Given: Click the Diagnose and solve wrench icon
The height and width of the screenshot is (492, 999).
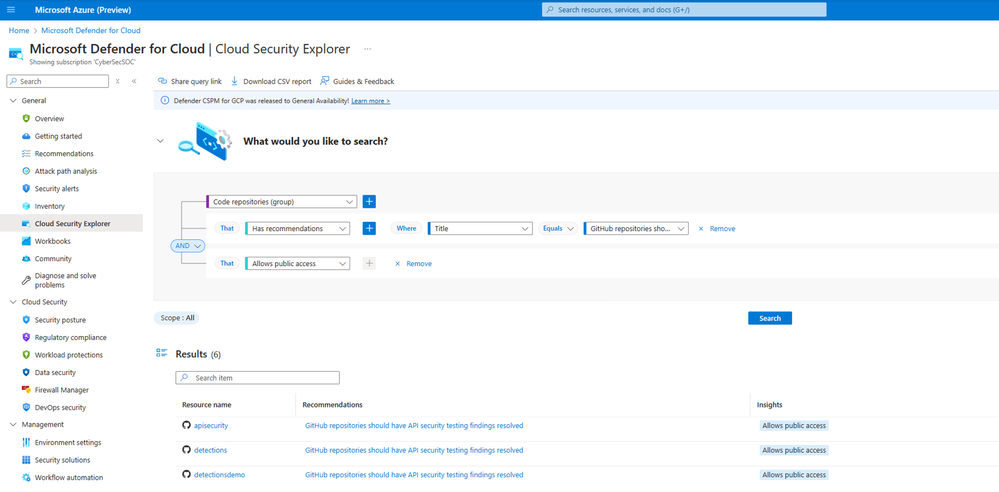Looking at the screenshot, I should tap(26, 280).
